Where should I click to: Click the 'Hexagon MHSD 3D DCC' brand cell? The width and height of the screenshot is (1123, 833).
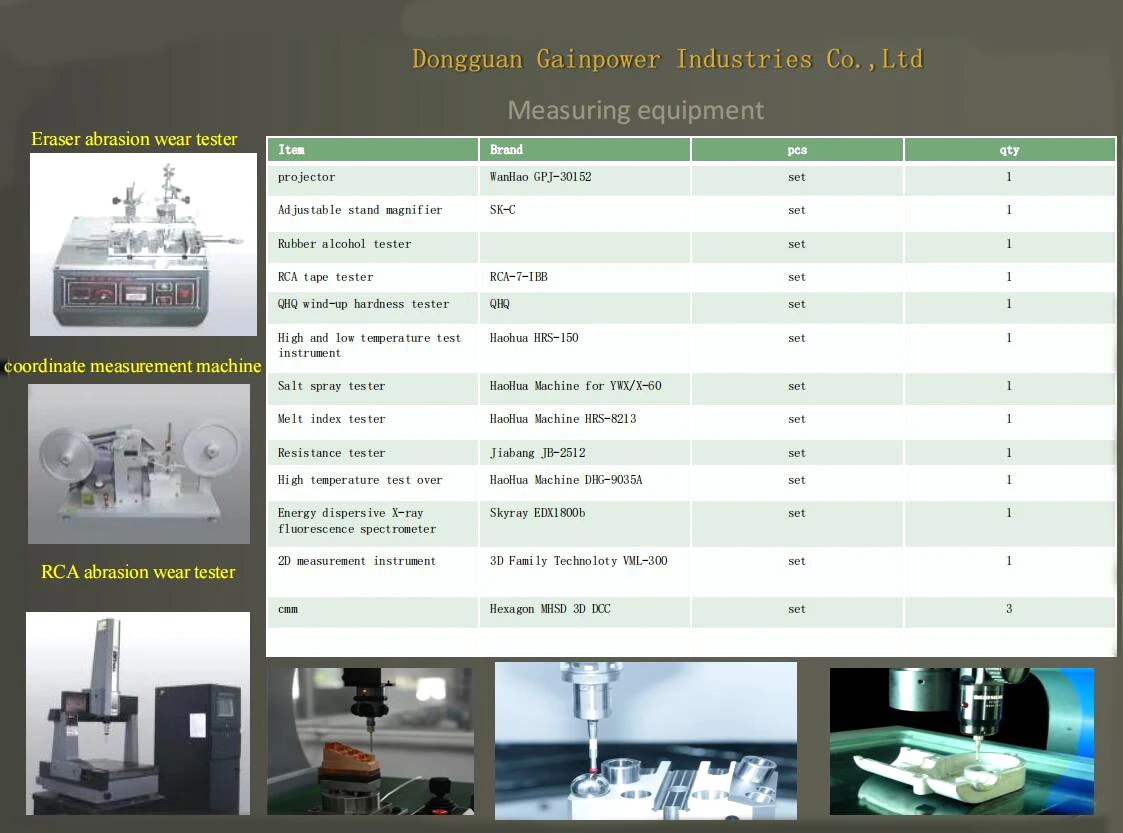(x=550, y=609)
